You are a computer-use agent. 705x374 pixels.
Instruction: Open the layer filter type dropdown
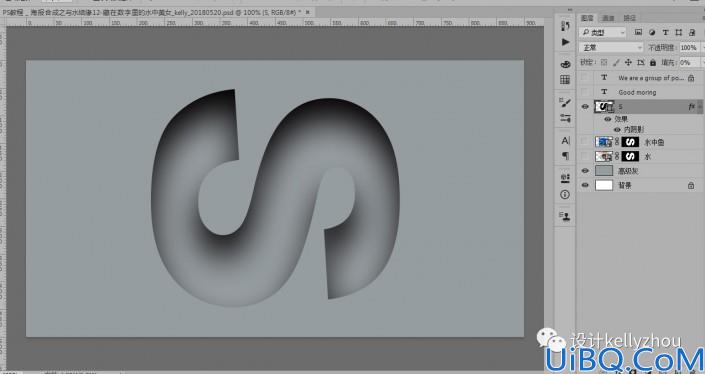[x=602, y=32]
